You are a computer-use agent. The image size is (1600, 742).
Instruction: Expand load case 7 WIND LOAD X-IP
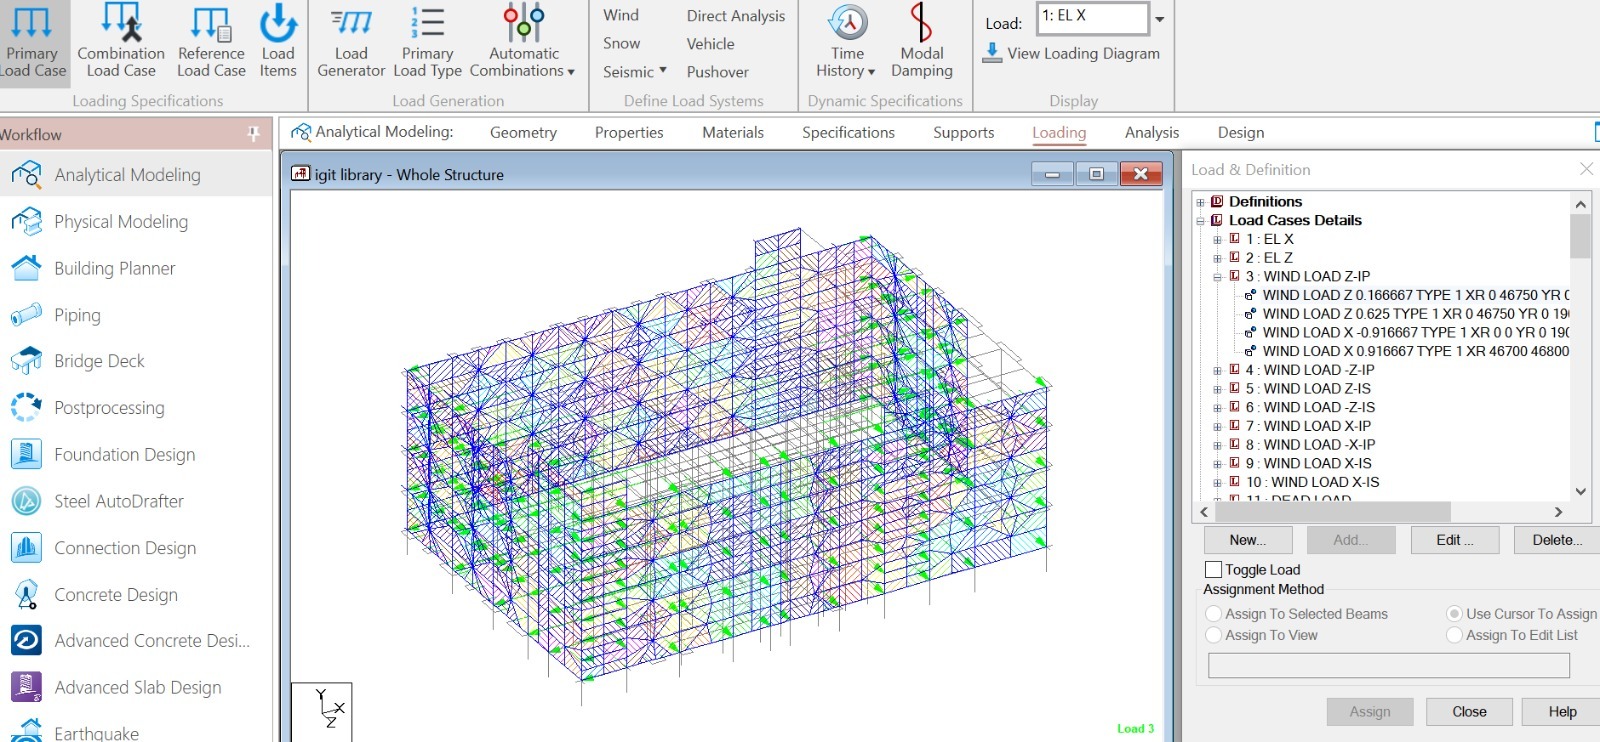[x=1217, y=427]
